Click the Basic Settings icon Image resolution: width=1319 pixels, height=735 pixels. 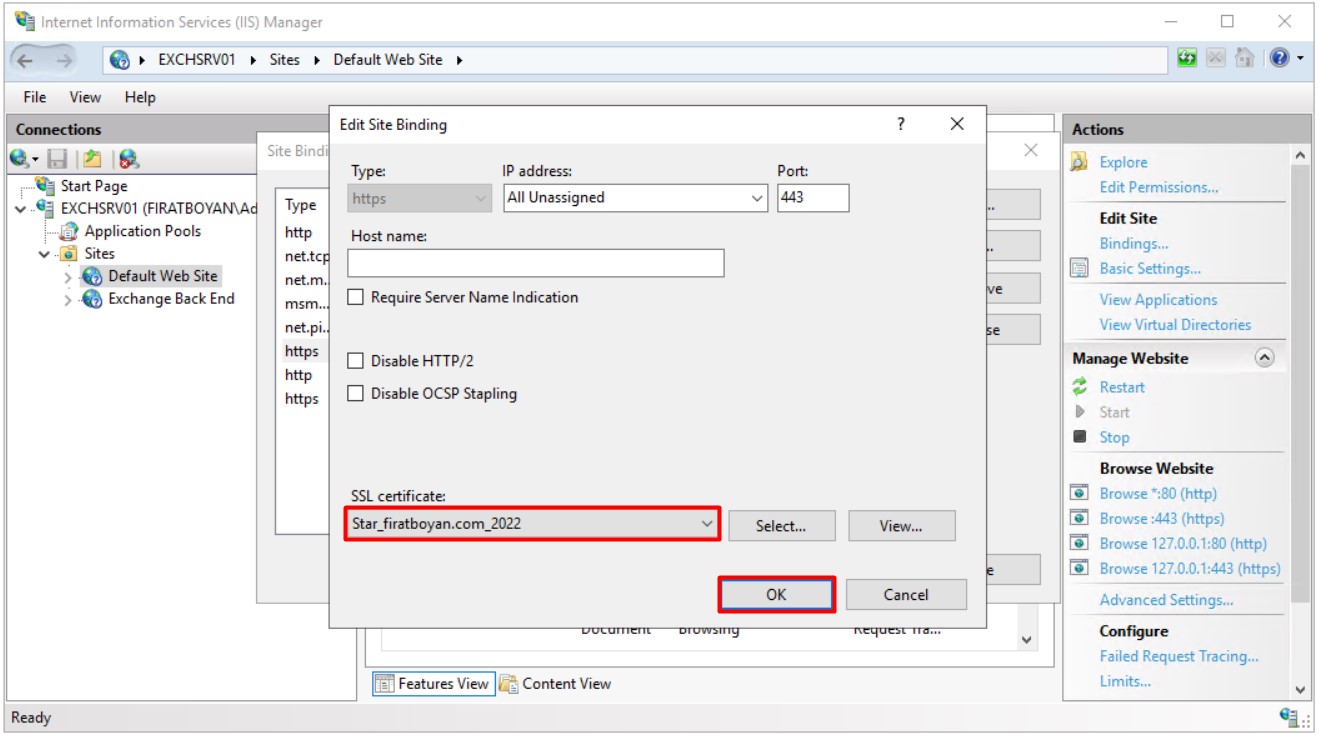pyautogui.click(x=1079, y=268)
